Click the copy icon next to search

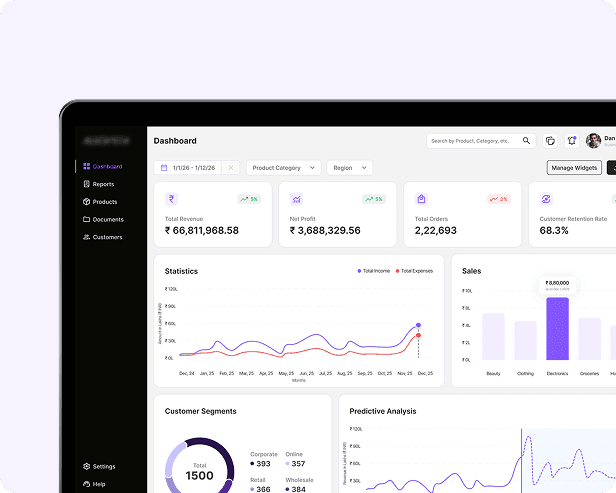(550, 141)
